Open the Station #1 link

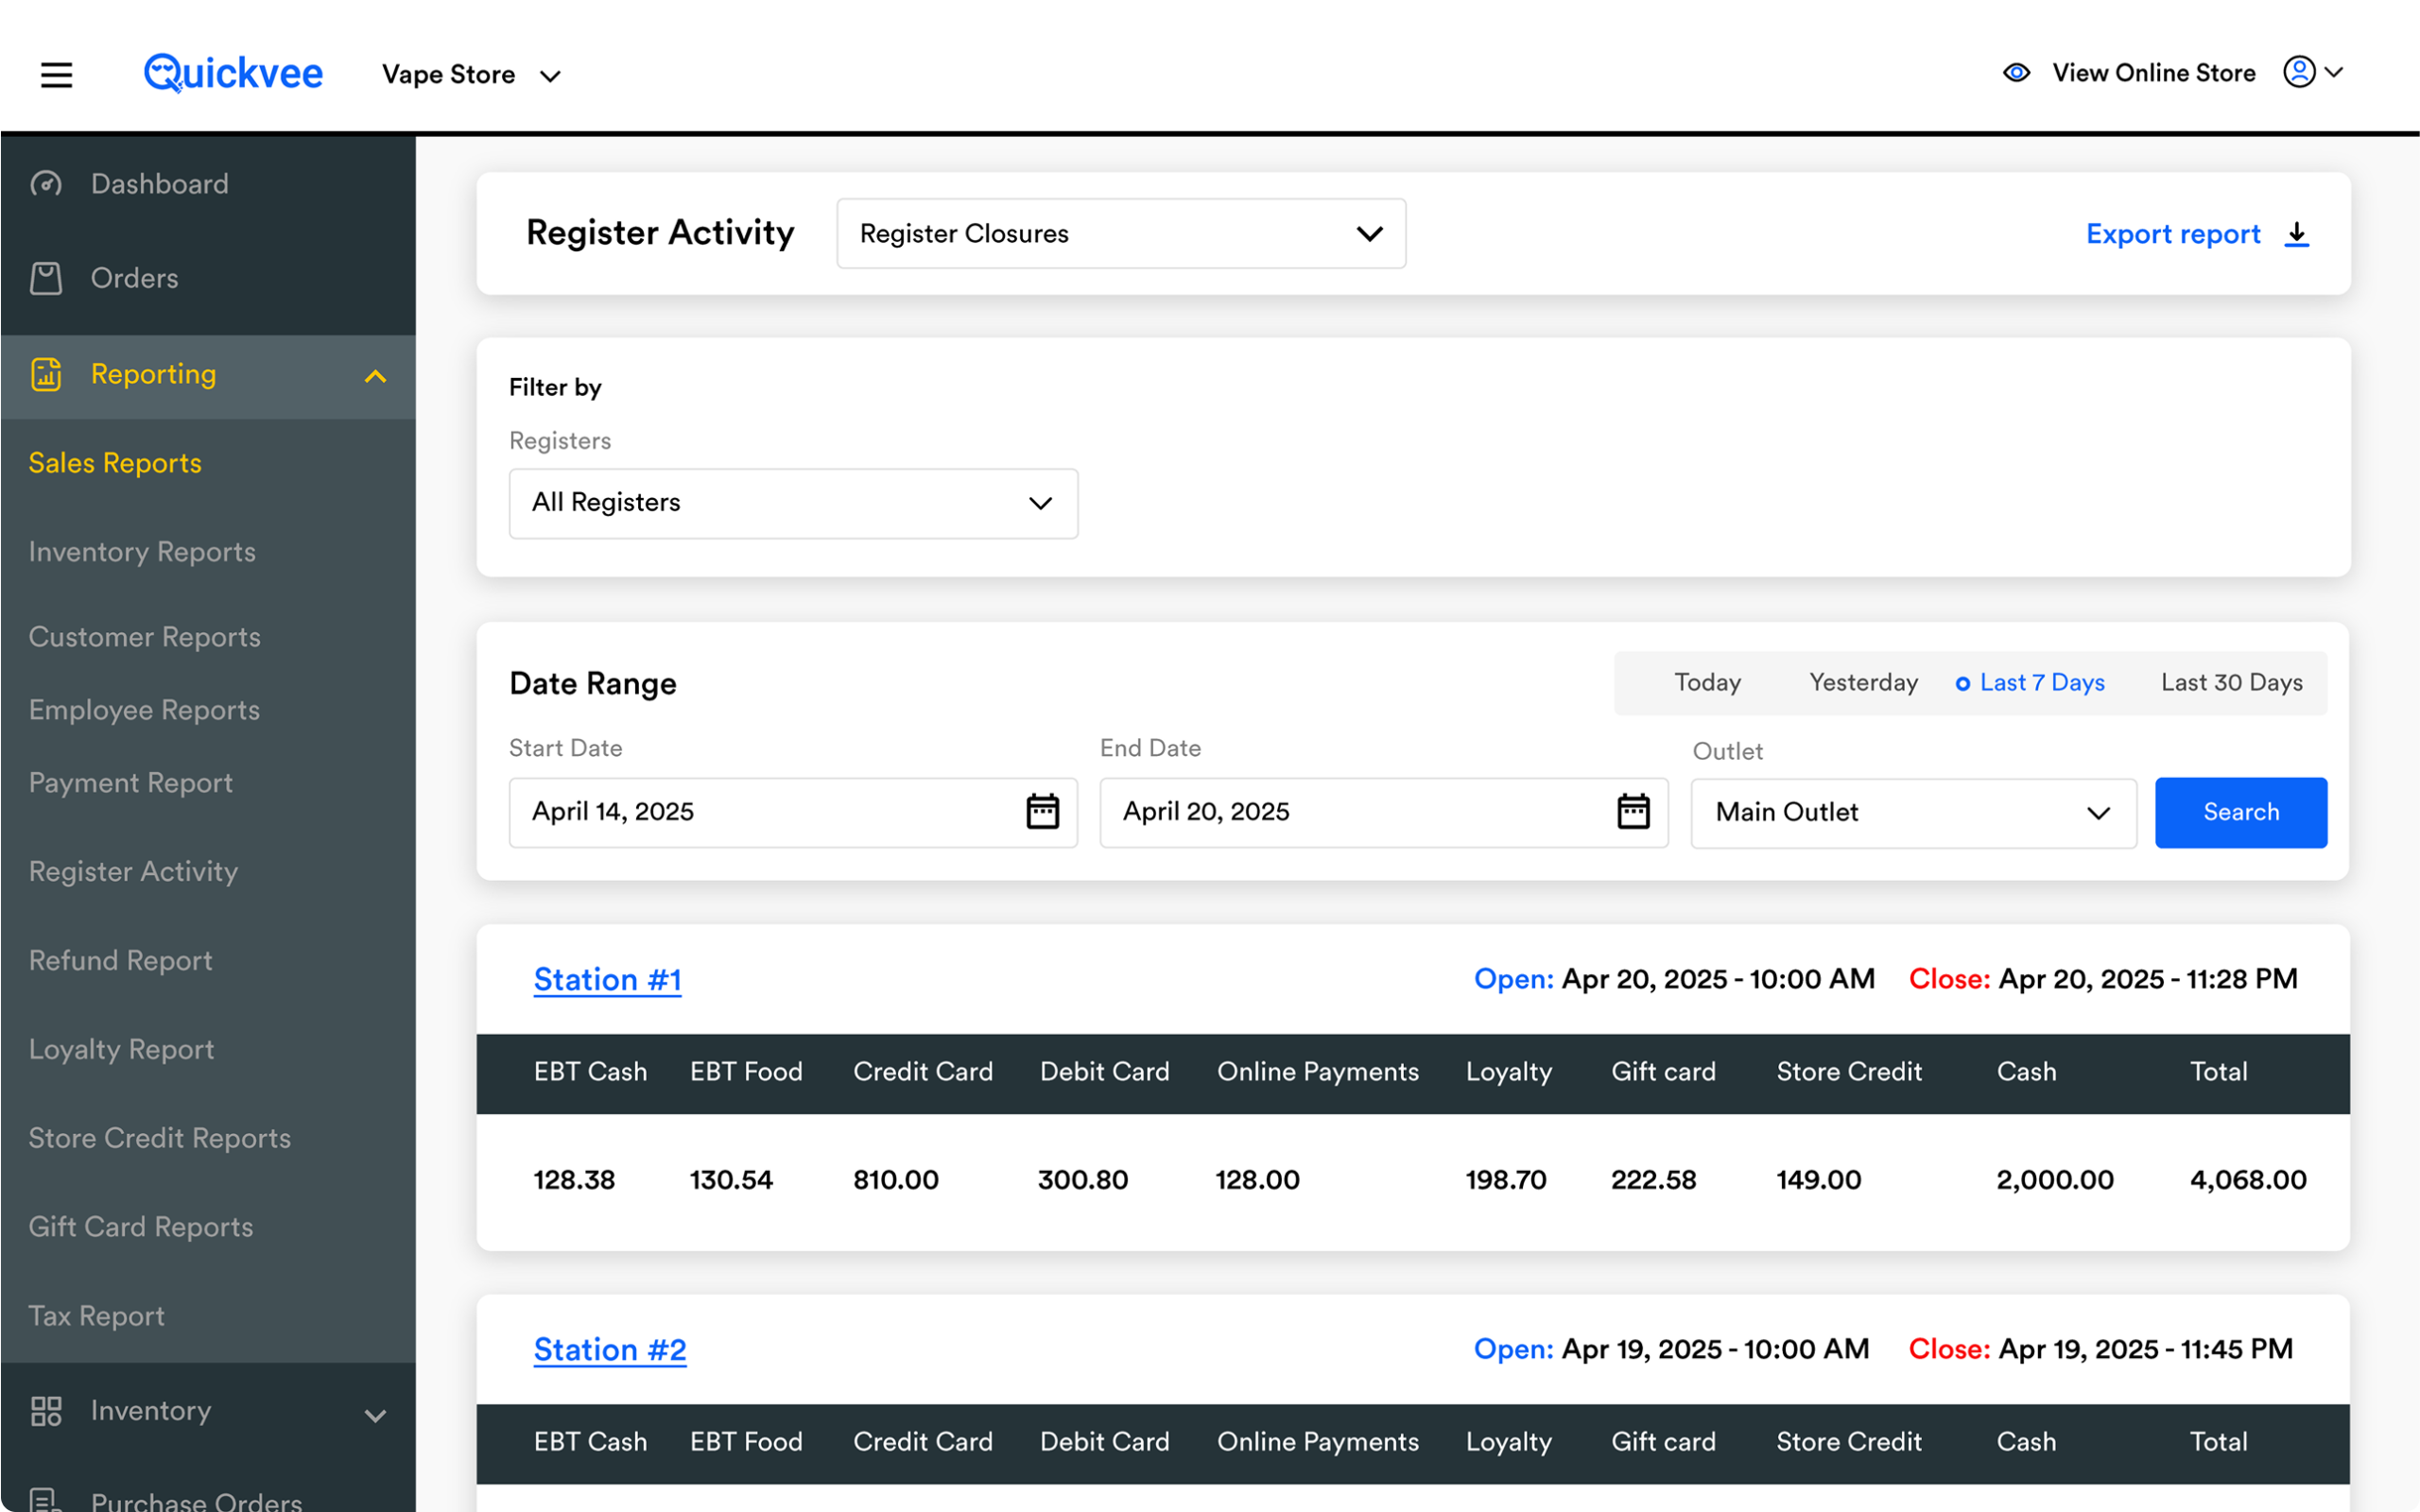point(607,980)
